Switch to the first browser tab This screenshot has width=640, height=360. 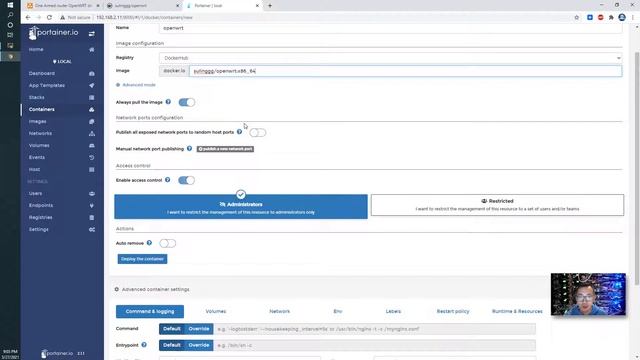[63, 6]
